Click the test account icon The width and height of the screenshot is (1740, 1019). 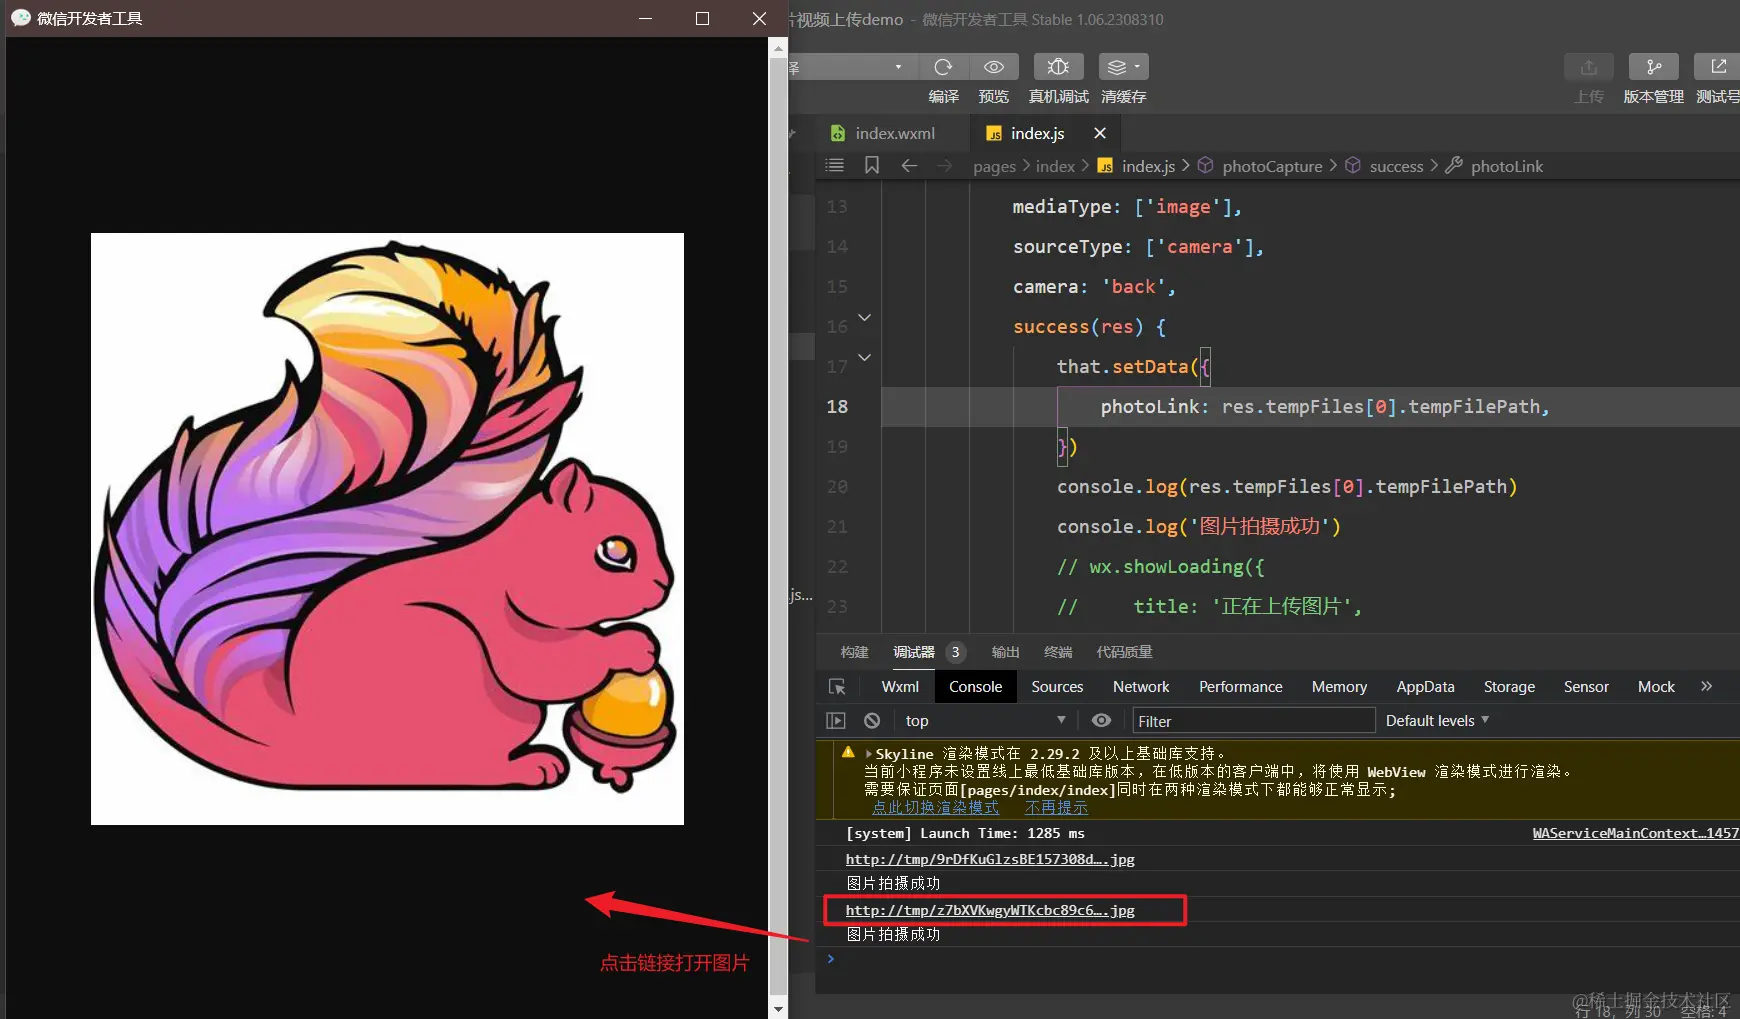click(x=1717, y=67)
